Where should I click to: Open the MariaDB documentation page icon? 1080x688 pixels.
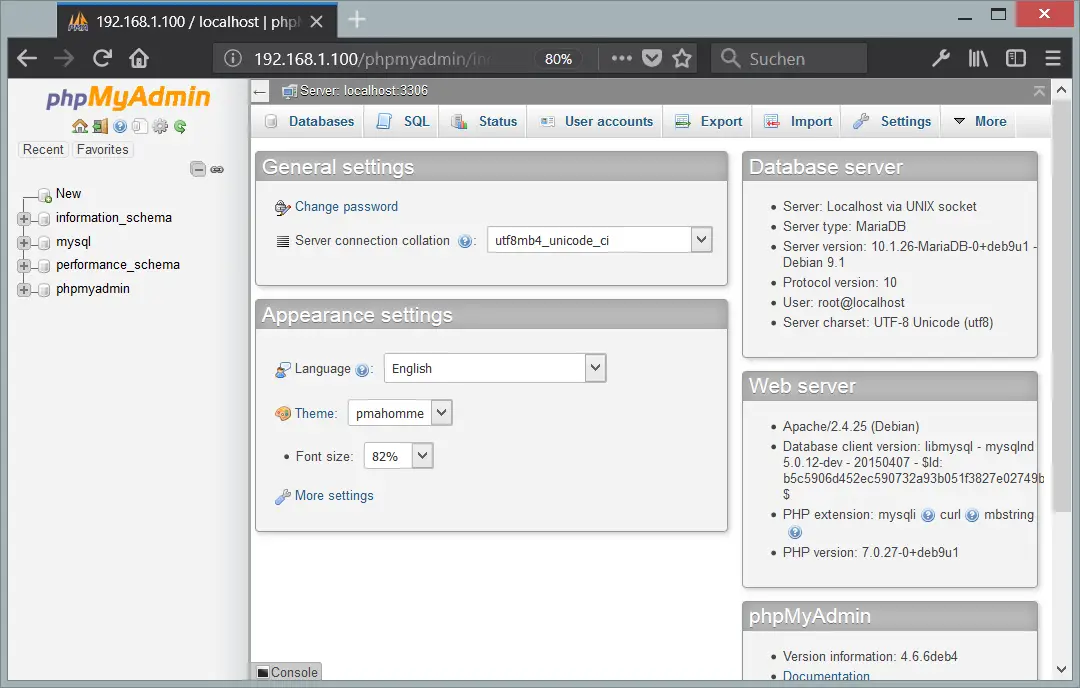coord(140,126)
